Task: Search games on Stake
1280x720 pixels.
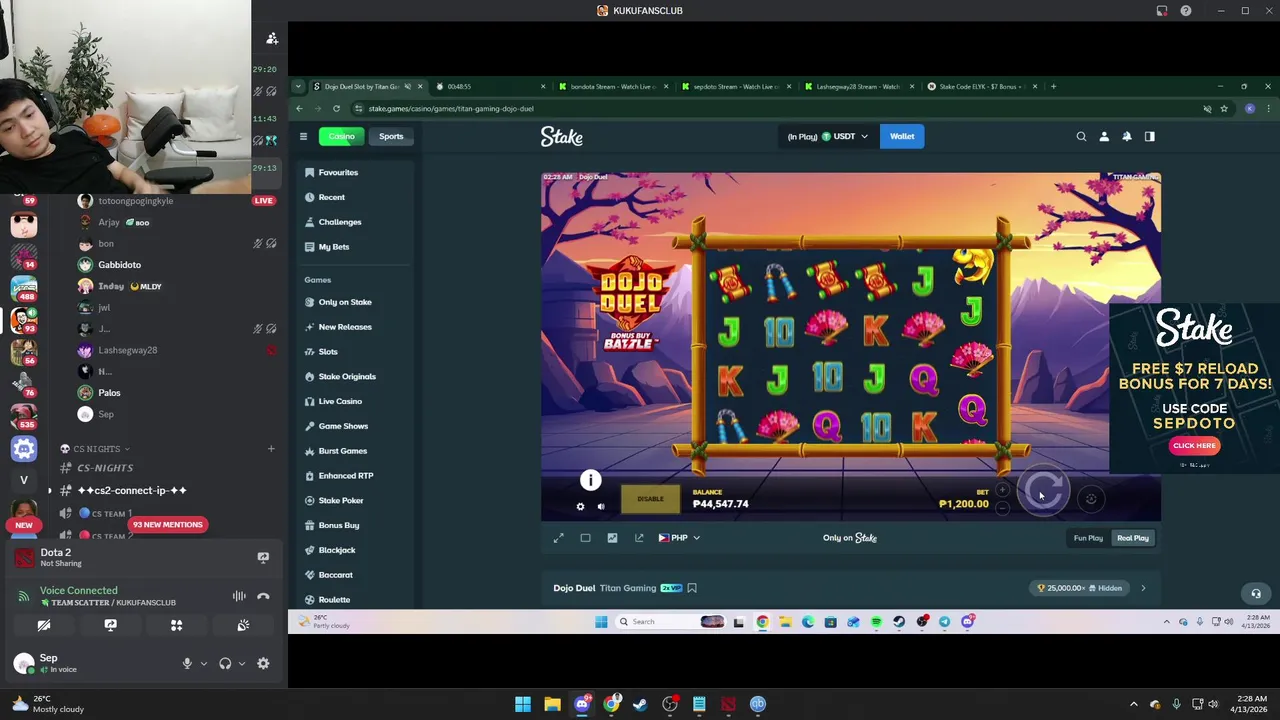Action: tap(1081, 136)
